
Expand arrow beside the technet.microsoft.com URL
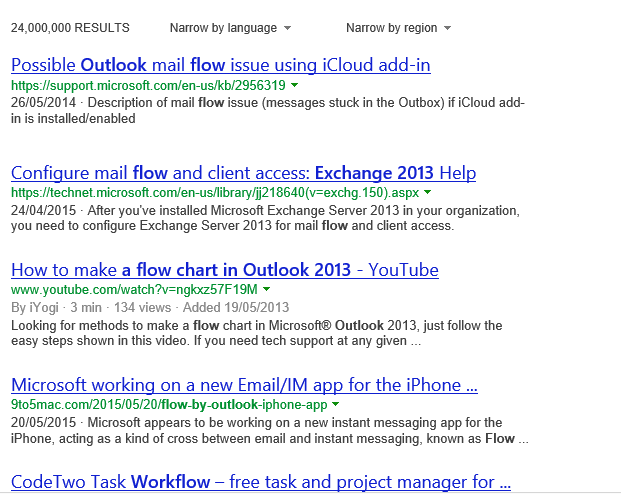point(428,192)
